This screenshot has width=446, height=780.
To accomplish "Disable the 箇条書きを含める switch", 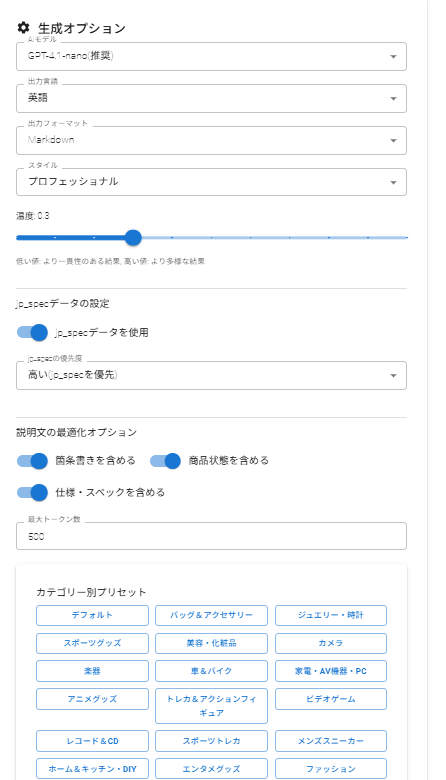I will [32, 461].
